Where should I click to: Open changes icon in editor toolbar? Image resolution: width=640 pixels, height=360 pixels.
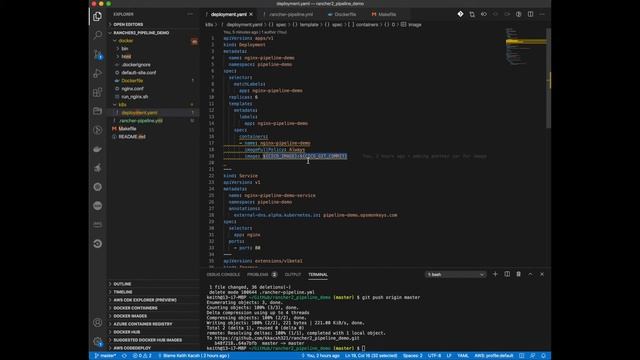[x=472, y=14]
